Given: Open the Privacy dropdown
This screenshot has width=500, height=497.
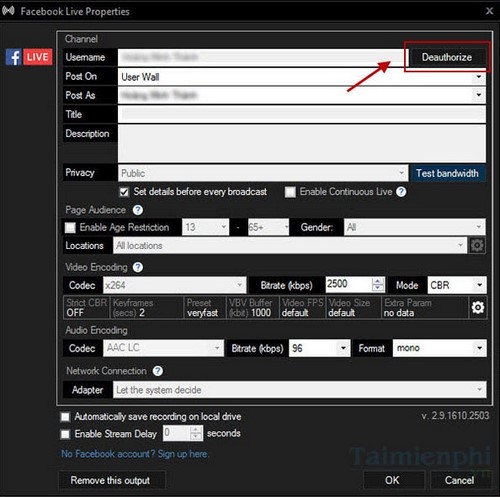Looking at the screenshot, I should tap(263, 173).
